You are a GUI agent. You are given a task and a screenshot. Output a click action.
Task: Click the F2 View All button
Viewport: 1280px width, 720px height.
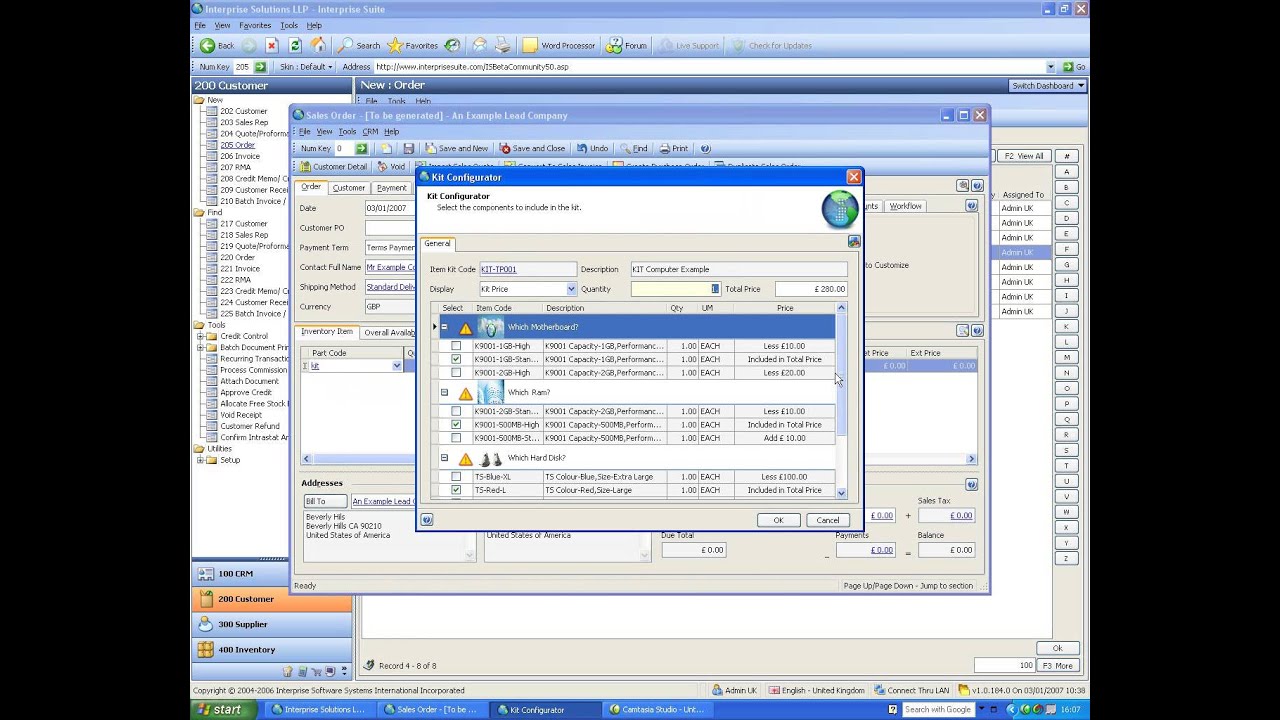tap(1023, 156)
